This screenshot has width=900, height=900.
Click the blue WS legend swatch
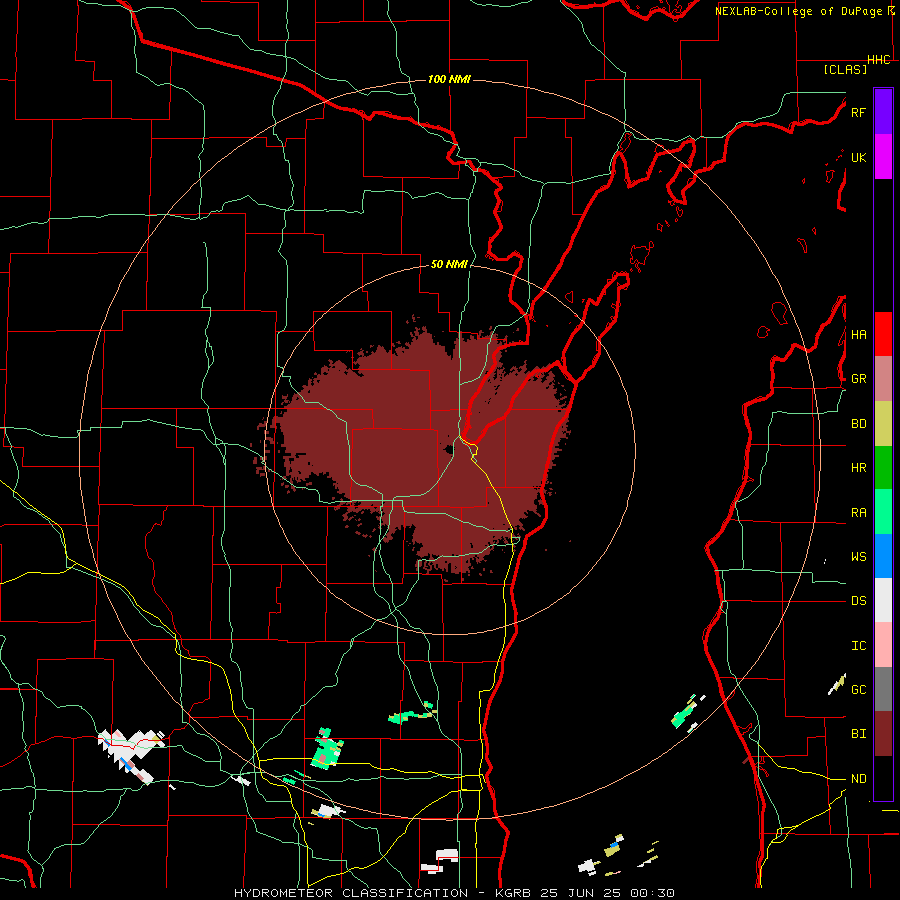(x=883, y=556)
